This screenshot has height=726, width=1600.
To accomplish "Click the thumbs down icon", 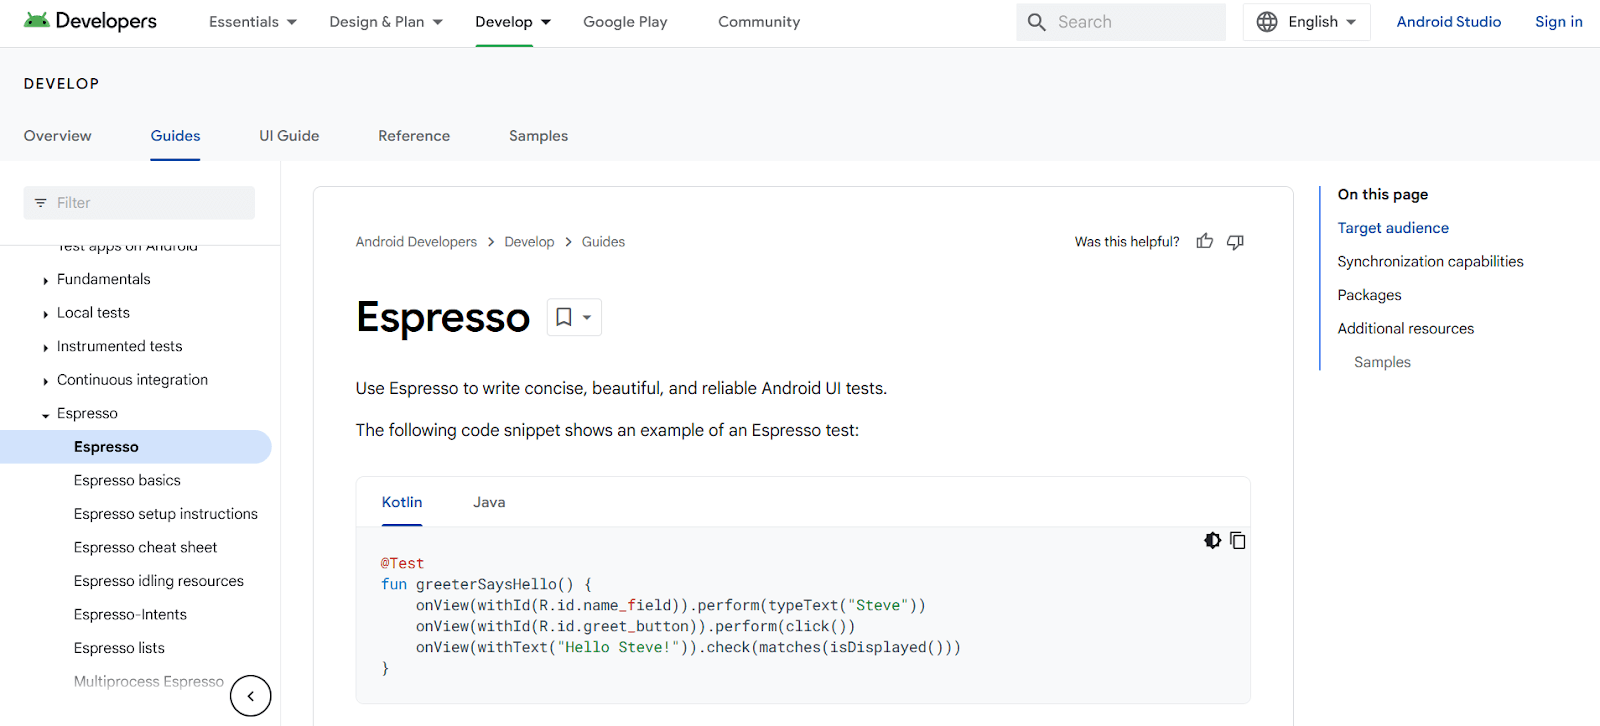I will point(1235,242).
